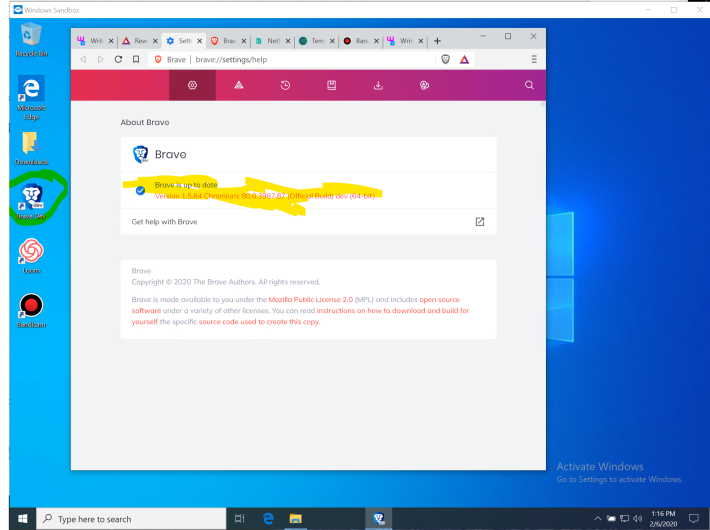Open History clock icon in pink toolbar
The image size is (710, 530).
[285, 85]
